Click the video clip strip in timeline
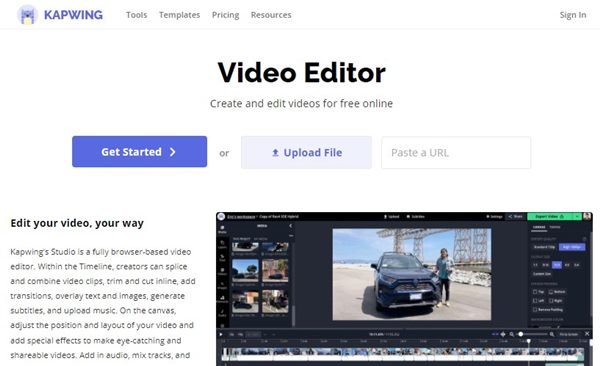Screen dimensions: 600x366 pyautogui.click(x=403, y=354)
